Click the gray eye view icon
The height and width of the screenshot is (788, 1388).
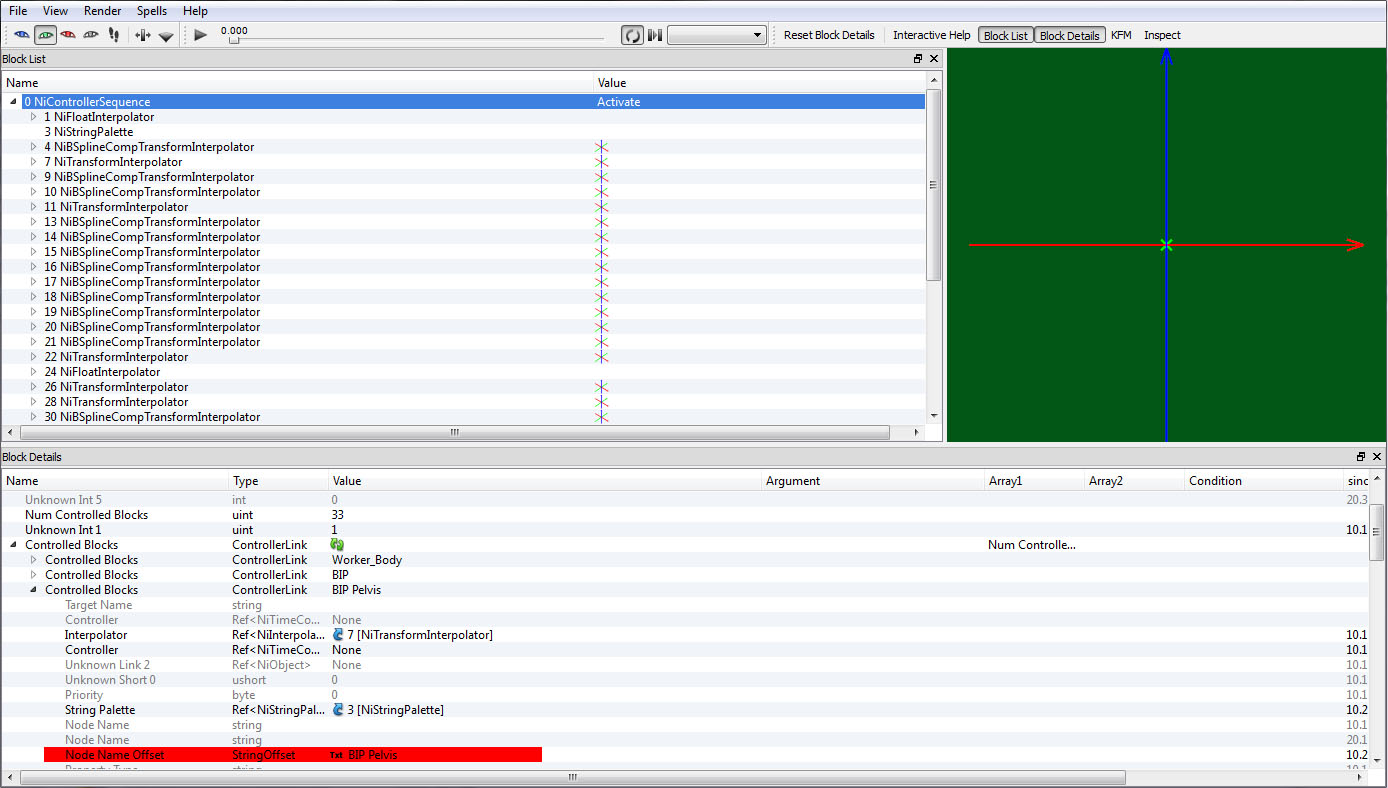tap(91, 35)
